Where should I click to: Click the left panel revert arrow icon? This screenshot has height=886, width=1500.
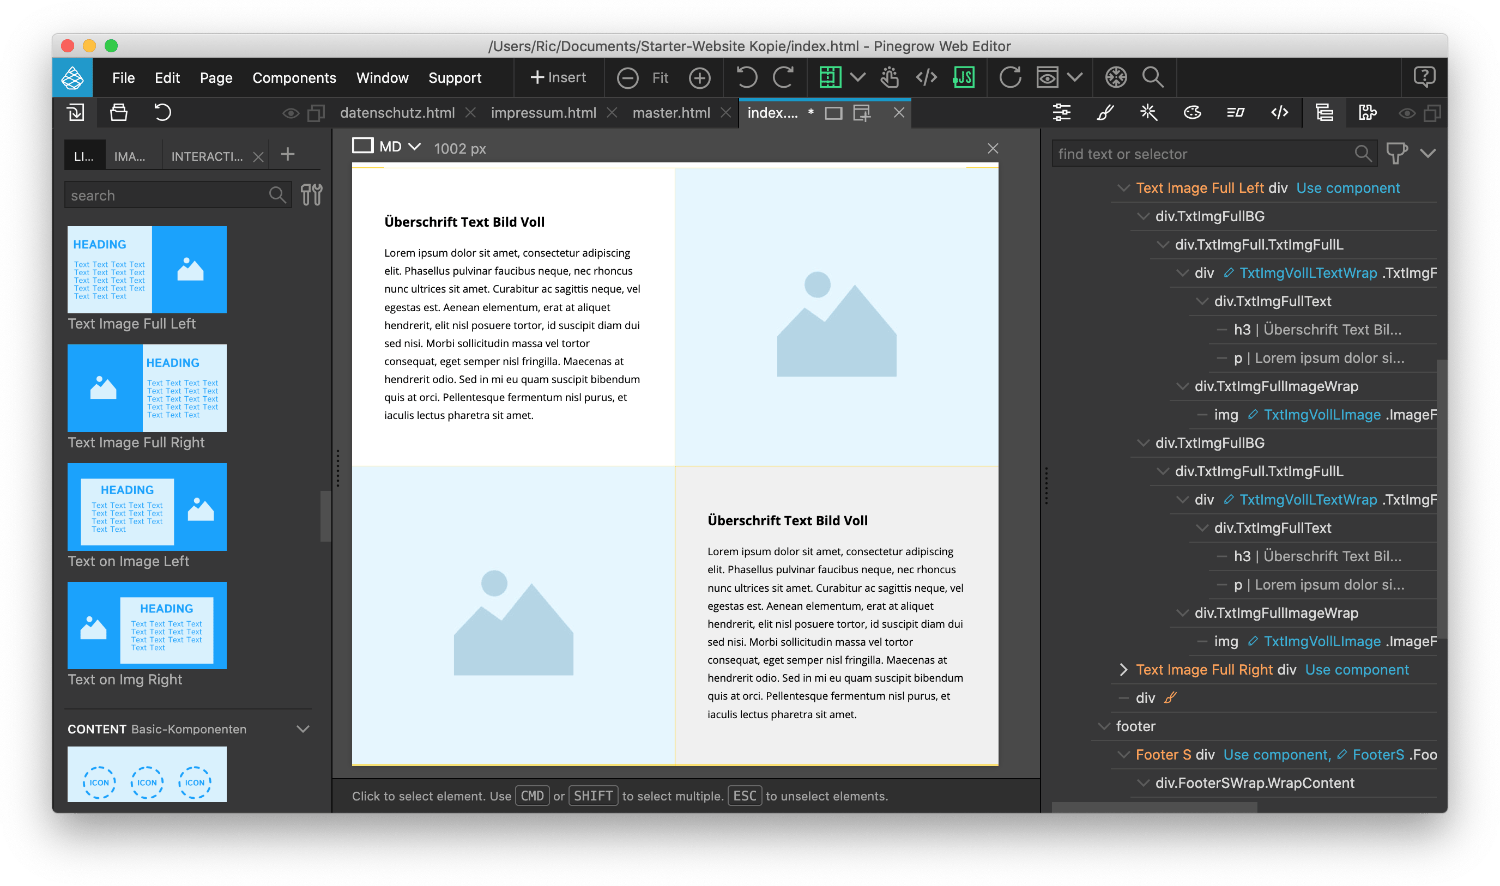(x=163, y=113)
